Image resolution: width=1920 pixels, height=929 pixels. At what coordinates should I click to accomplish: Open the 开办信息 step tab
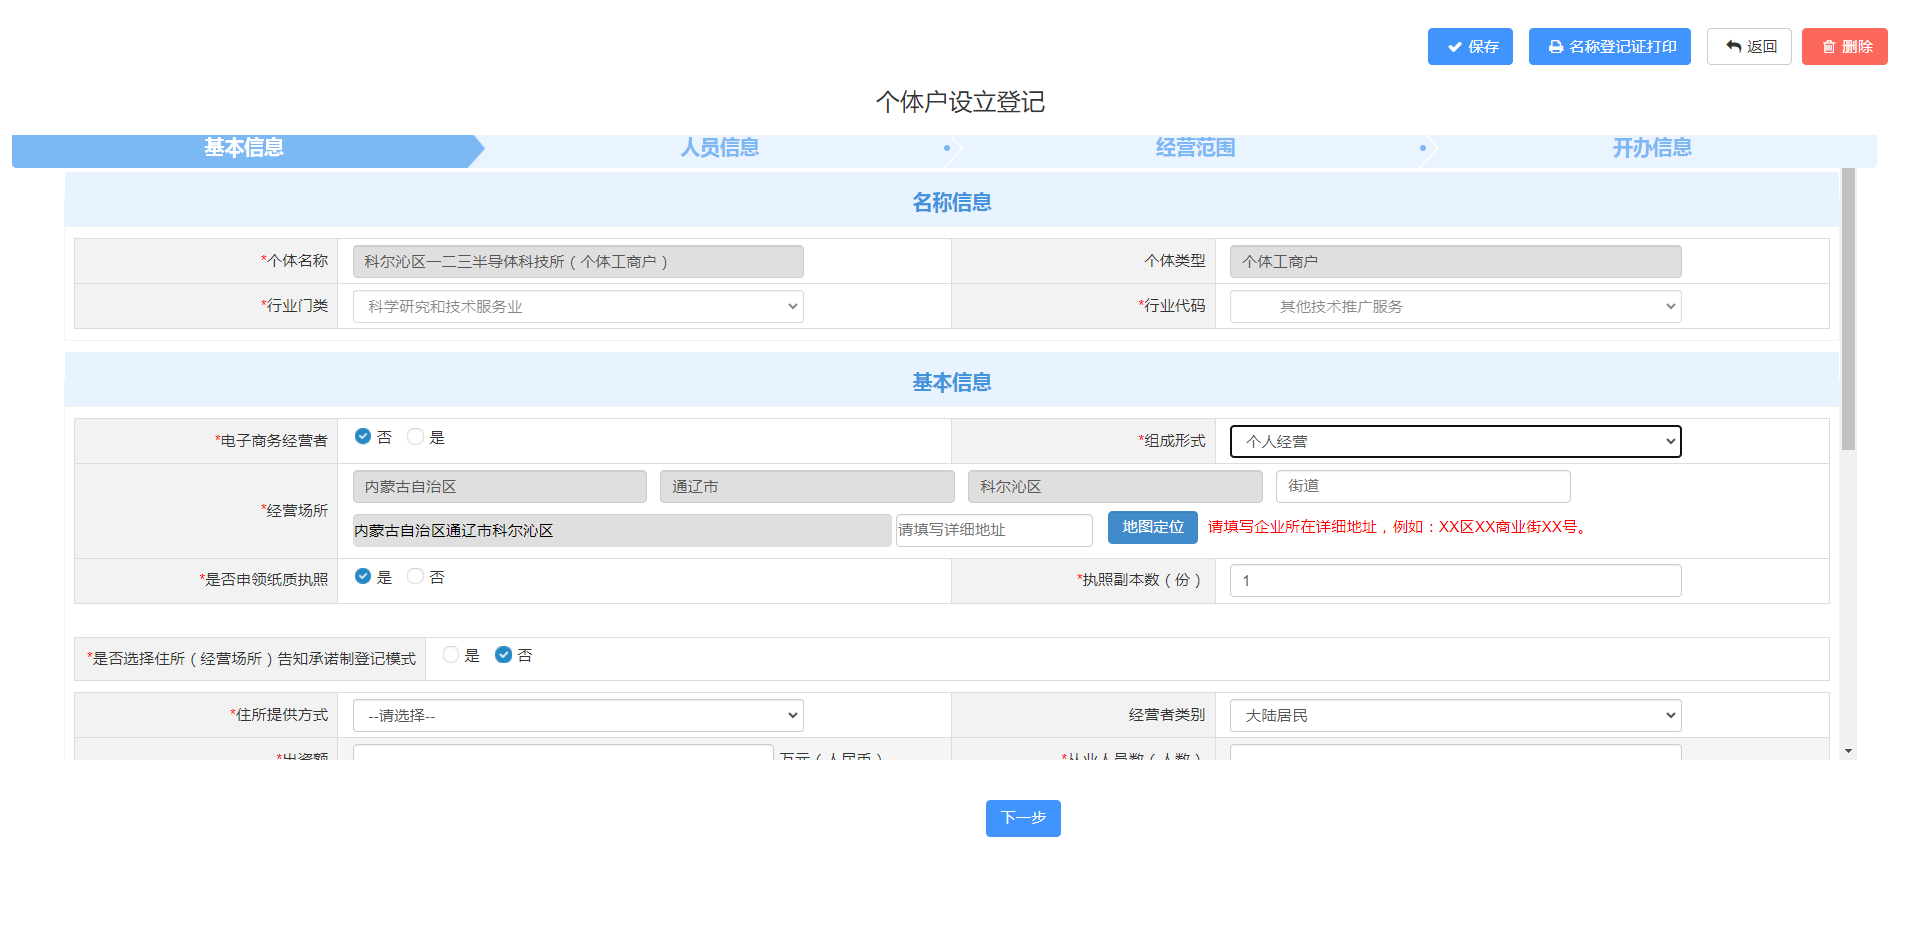pyautogui.click(x=1651, y=148)
